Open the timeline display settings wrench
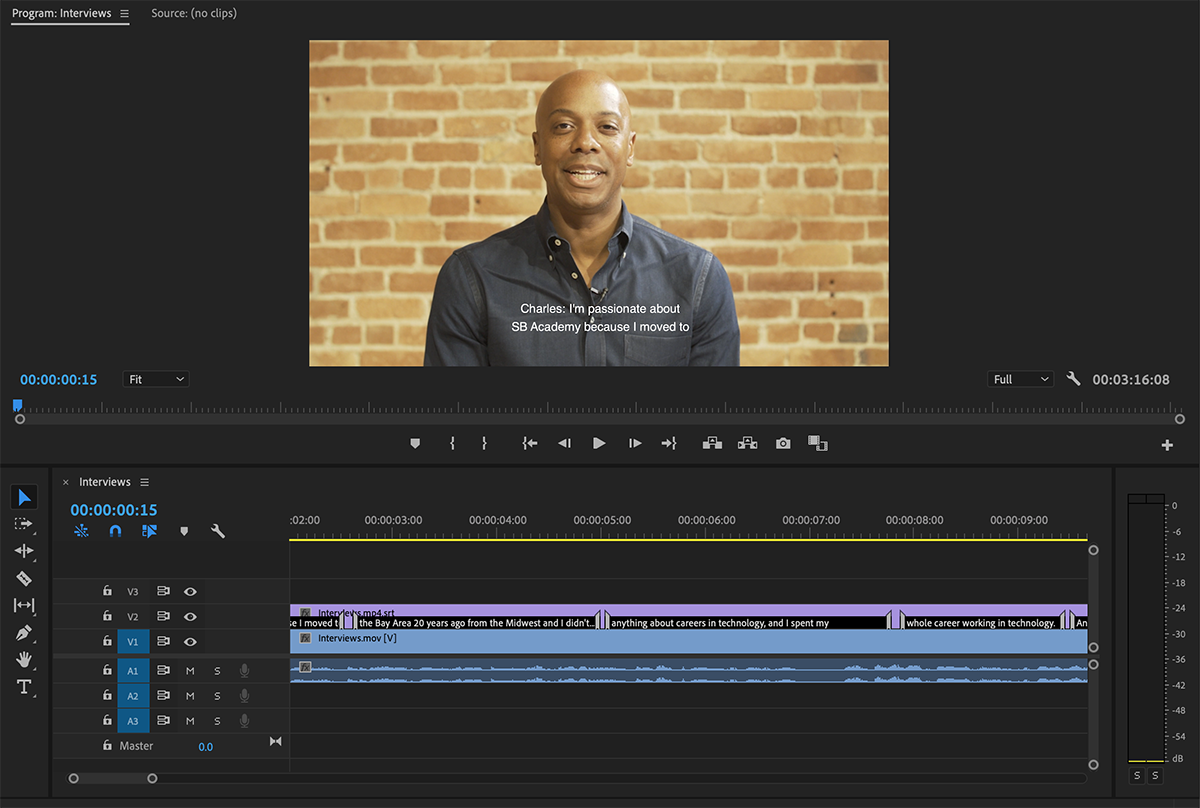Viewport: 1200px width, 808px height. tap(218, 531)
